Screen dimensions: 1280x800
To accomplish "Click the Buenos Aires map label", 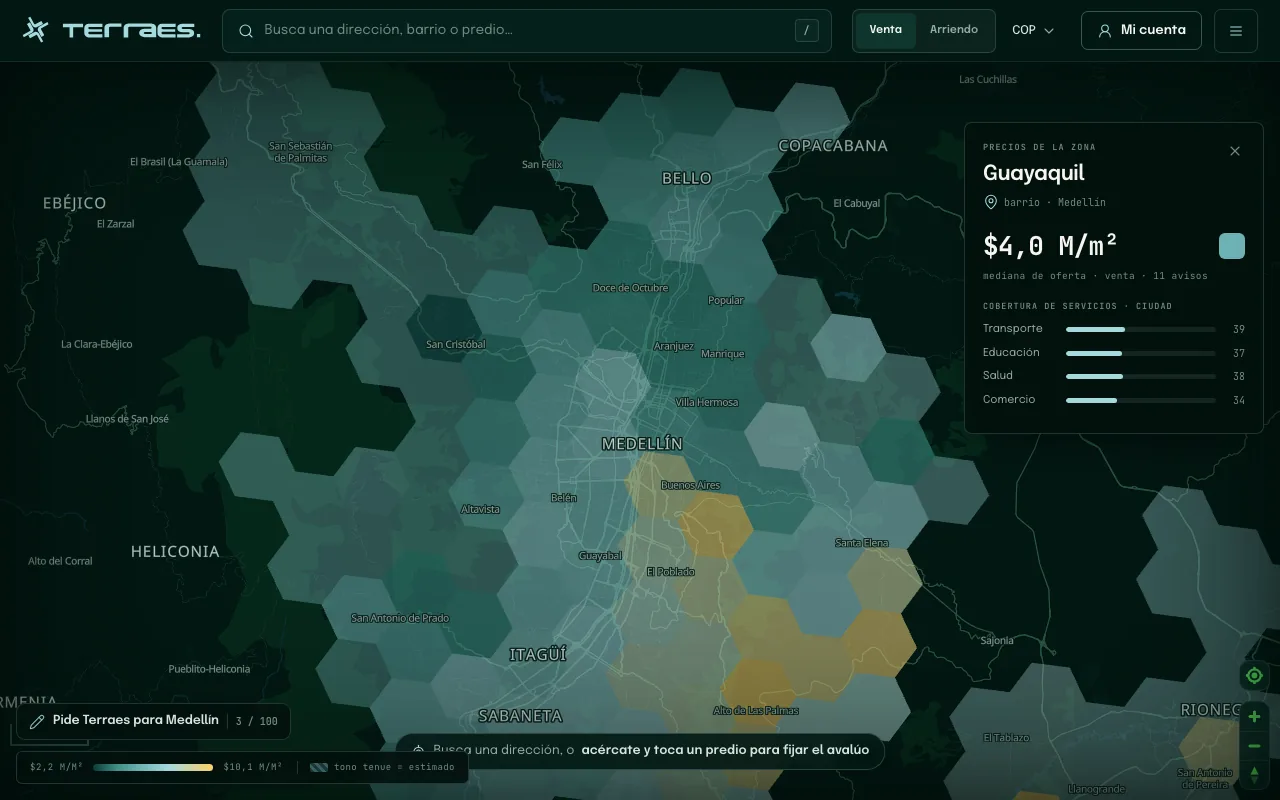I will point(690,485).
